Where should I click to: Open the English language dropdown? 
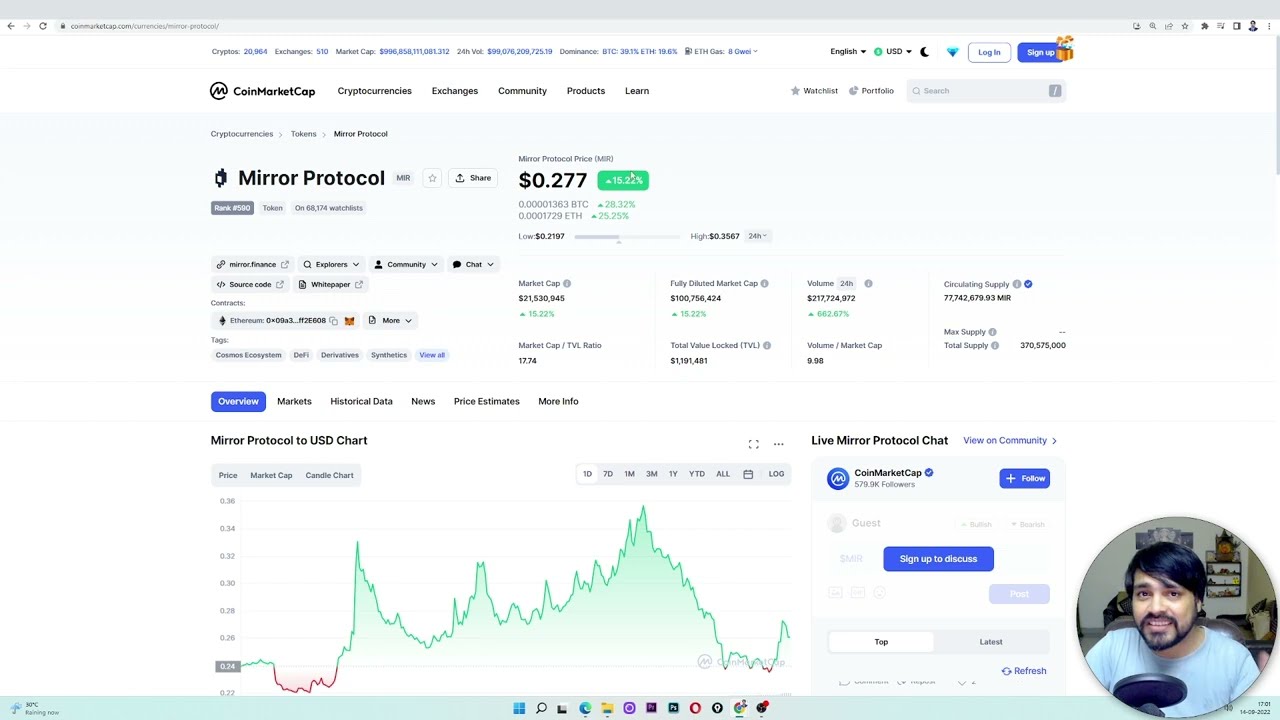coord(848,52)
